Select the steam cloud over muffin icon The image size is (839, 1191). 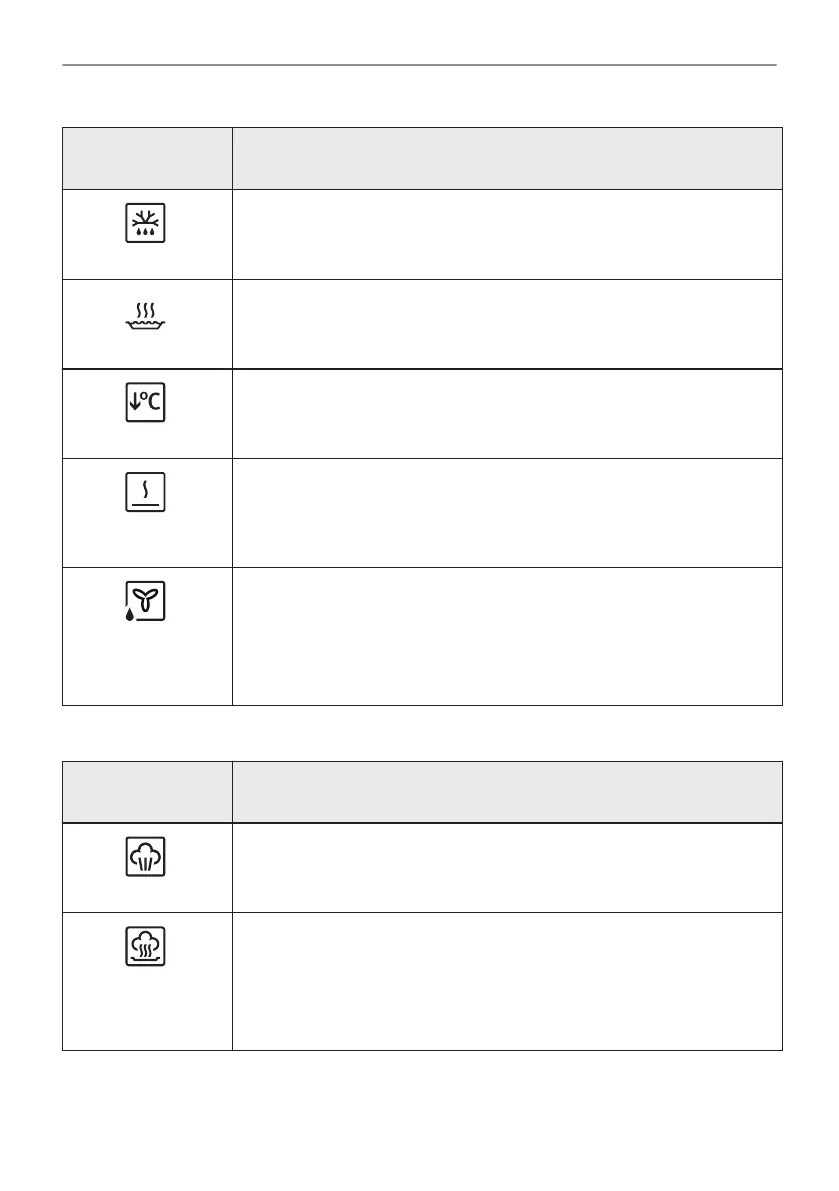point(145,856)
